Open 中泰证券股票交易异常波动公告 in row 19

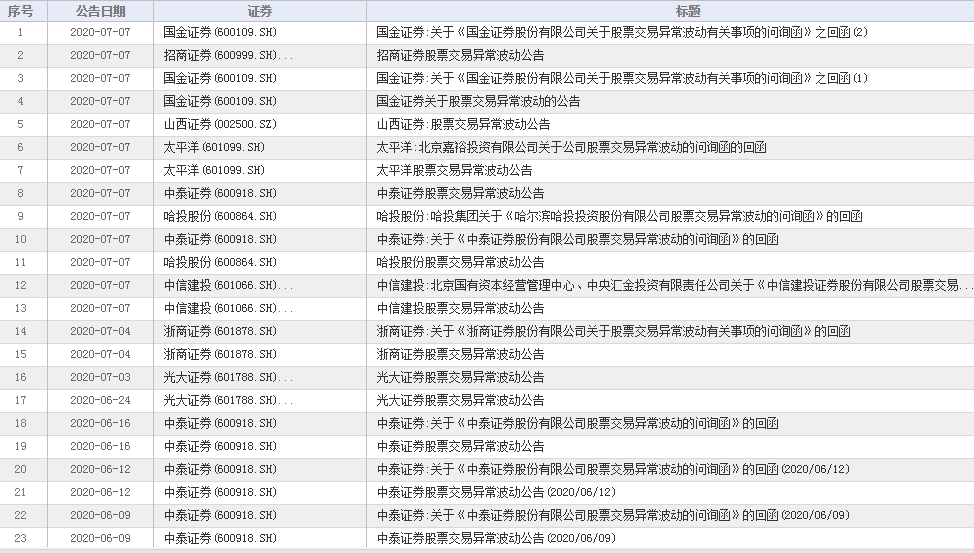[460, 446]
